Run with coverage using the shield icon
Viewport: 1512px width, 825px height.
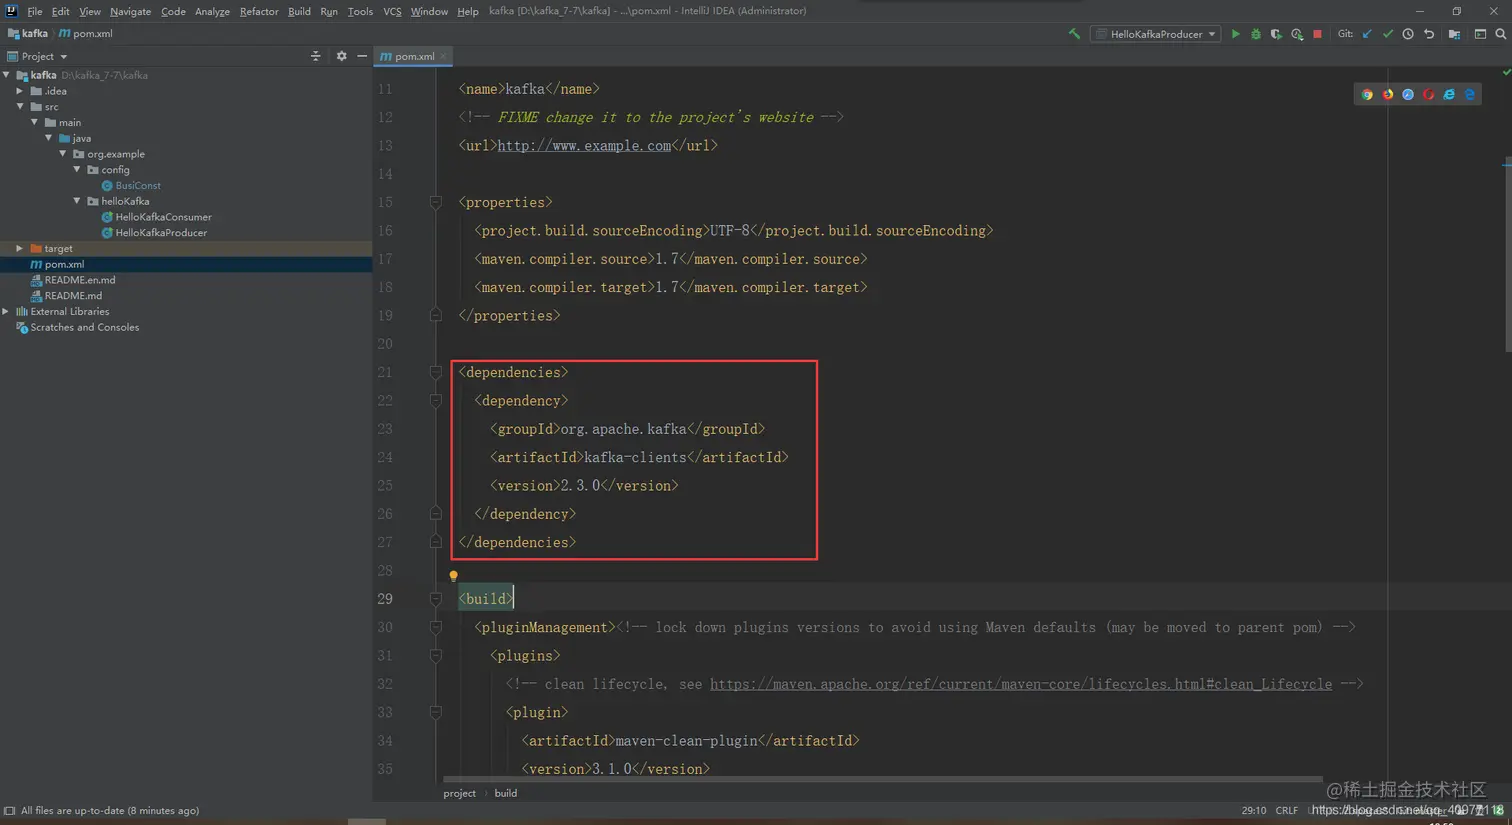pos(1276,34)
